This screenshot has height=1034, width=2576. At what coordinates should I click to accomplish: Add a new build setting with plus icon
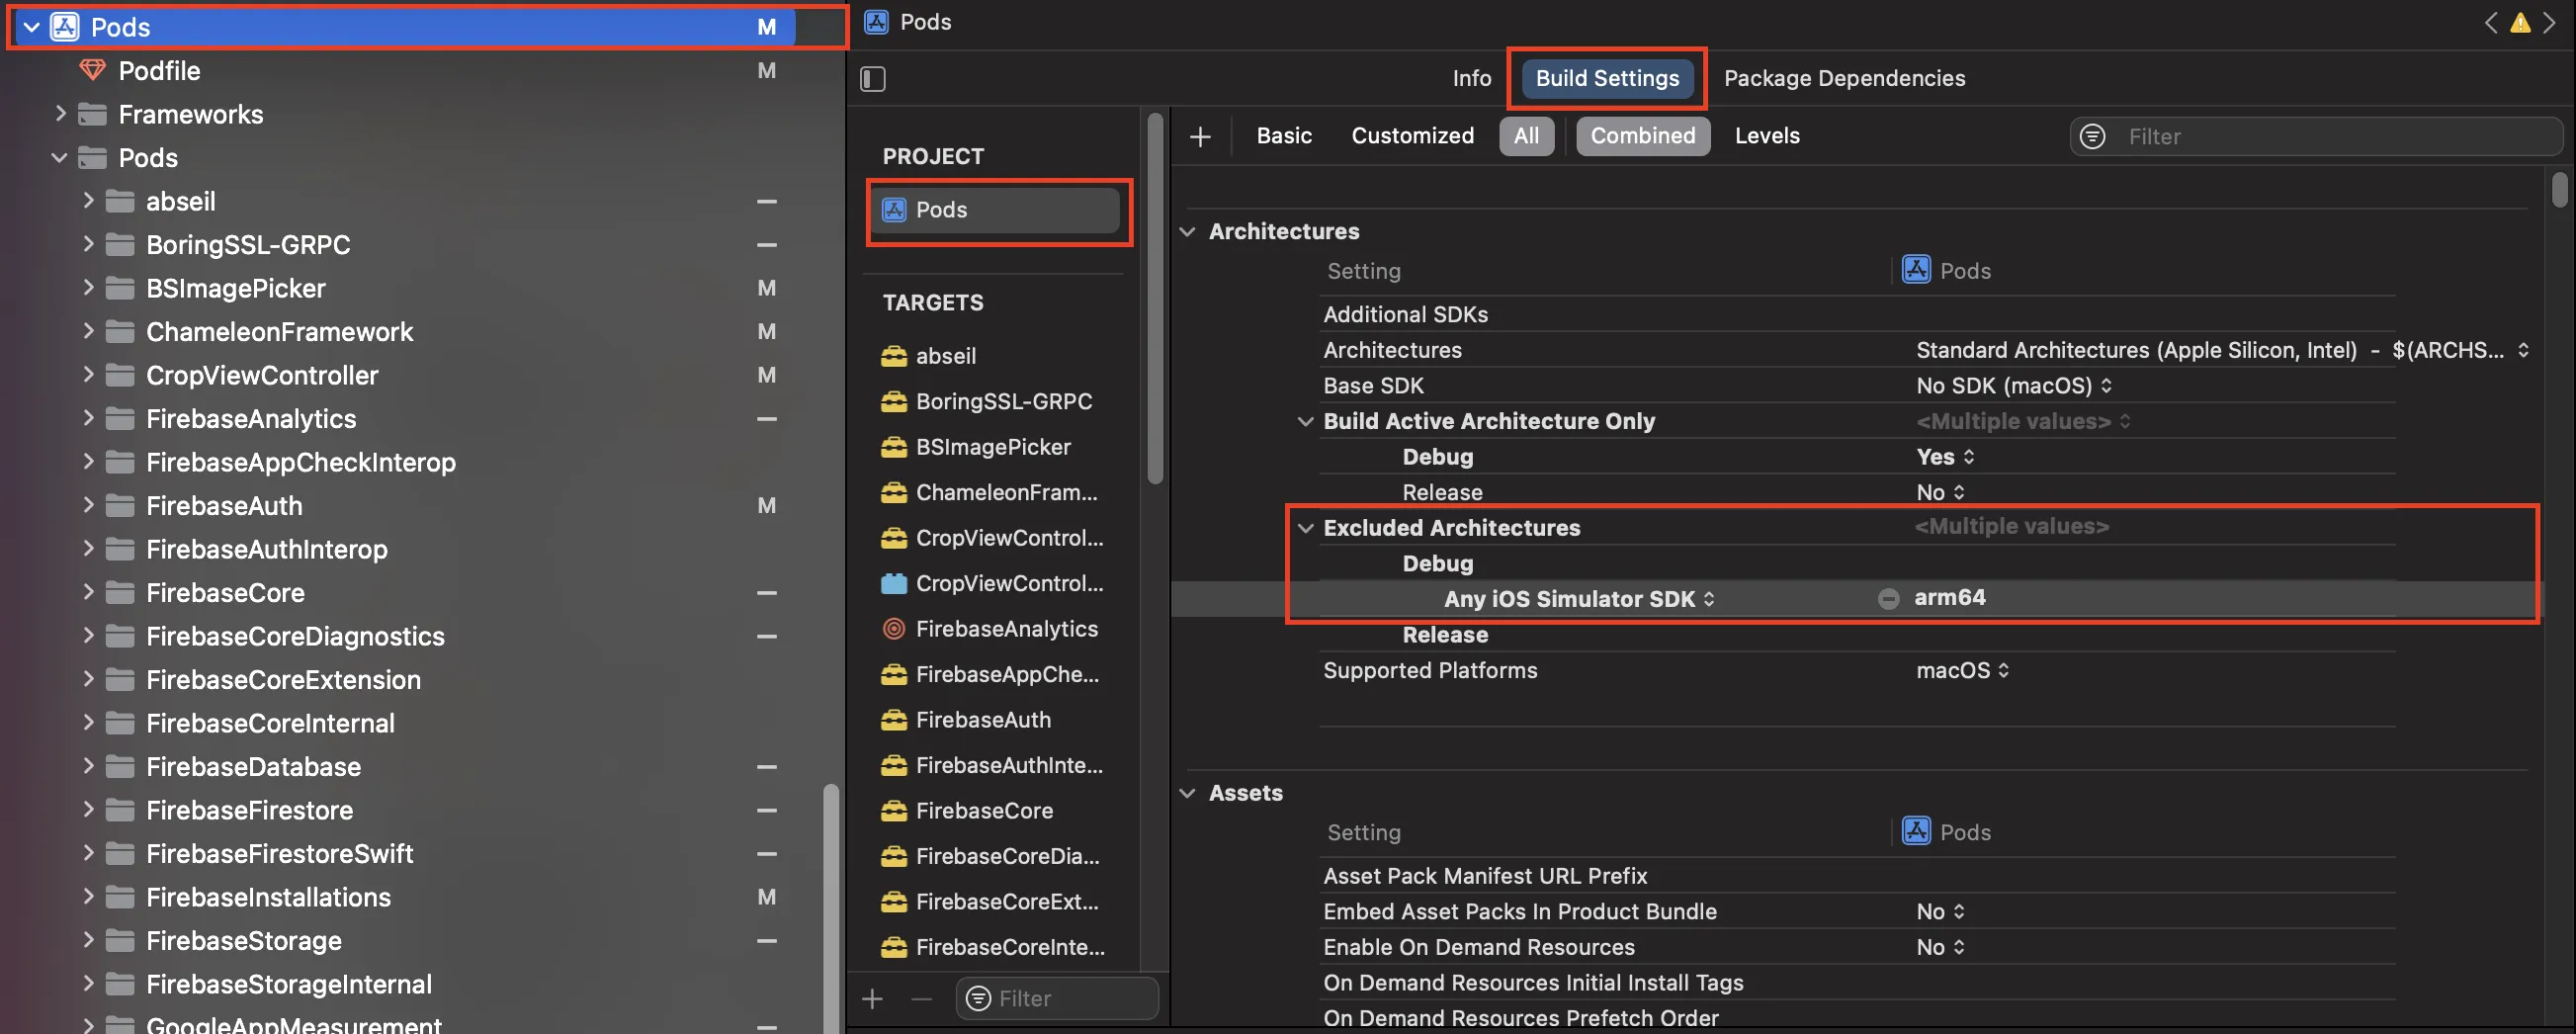pyautogui.click(x=1200, y=136)
